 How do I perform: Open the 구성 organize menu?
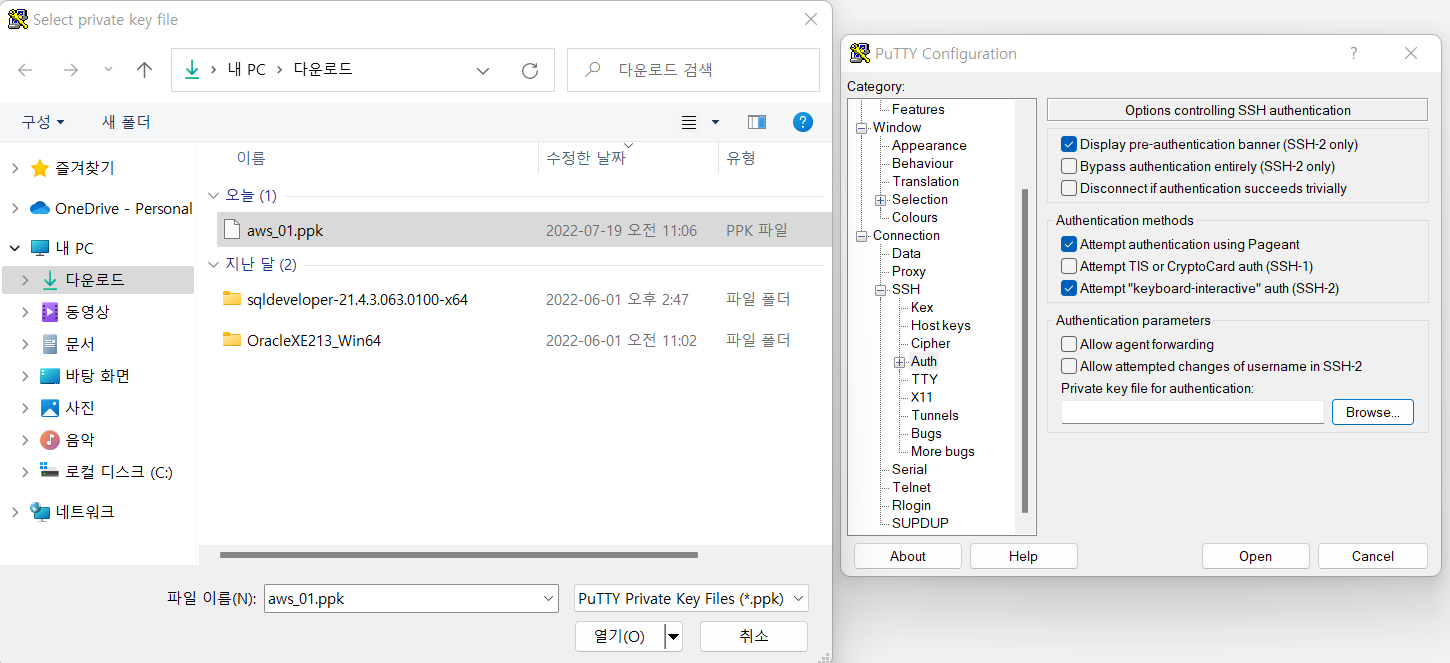click(x=43, y=122)
